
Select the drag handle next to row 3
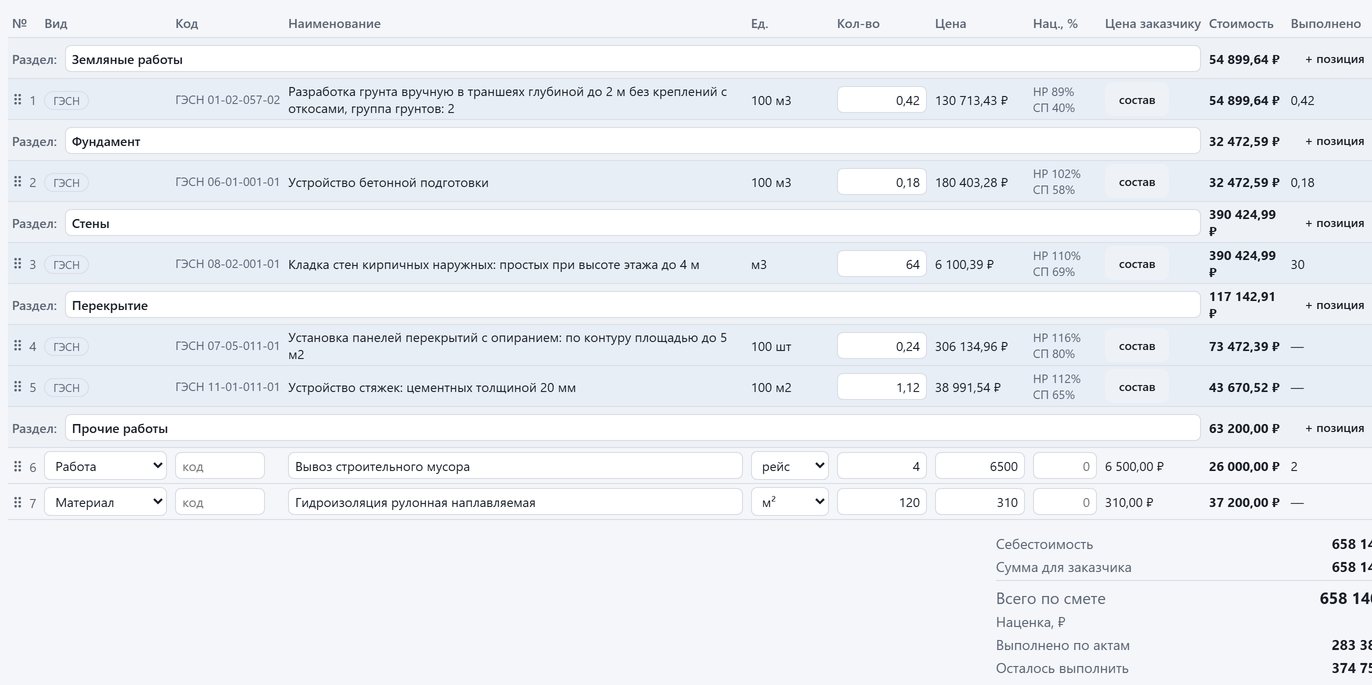(17, 264)
